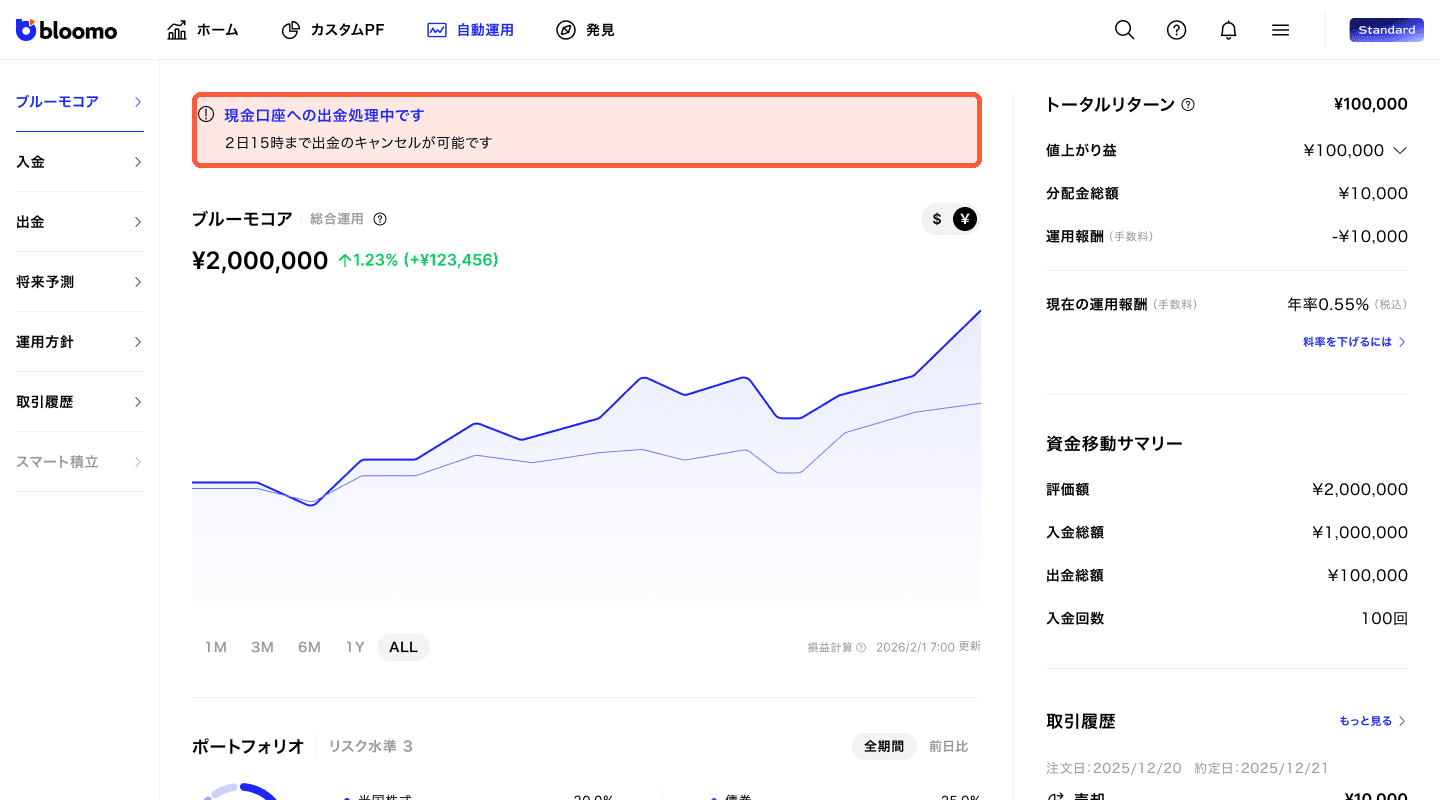
Task: Click the ↑1.23% (+¥123,456) gain text
Action: point(418,260)
